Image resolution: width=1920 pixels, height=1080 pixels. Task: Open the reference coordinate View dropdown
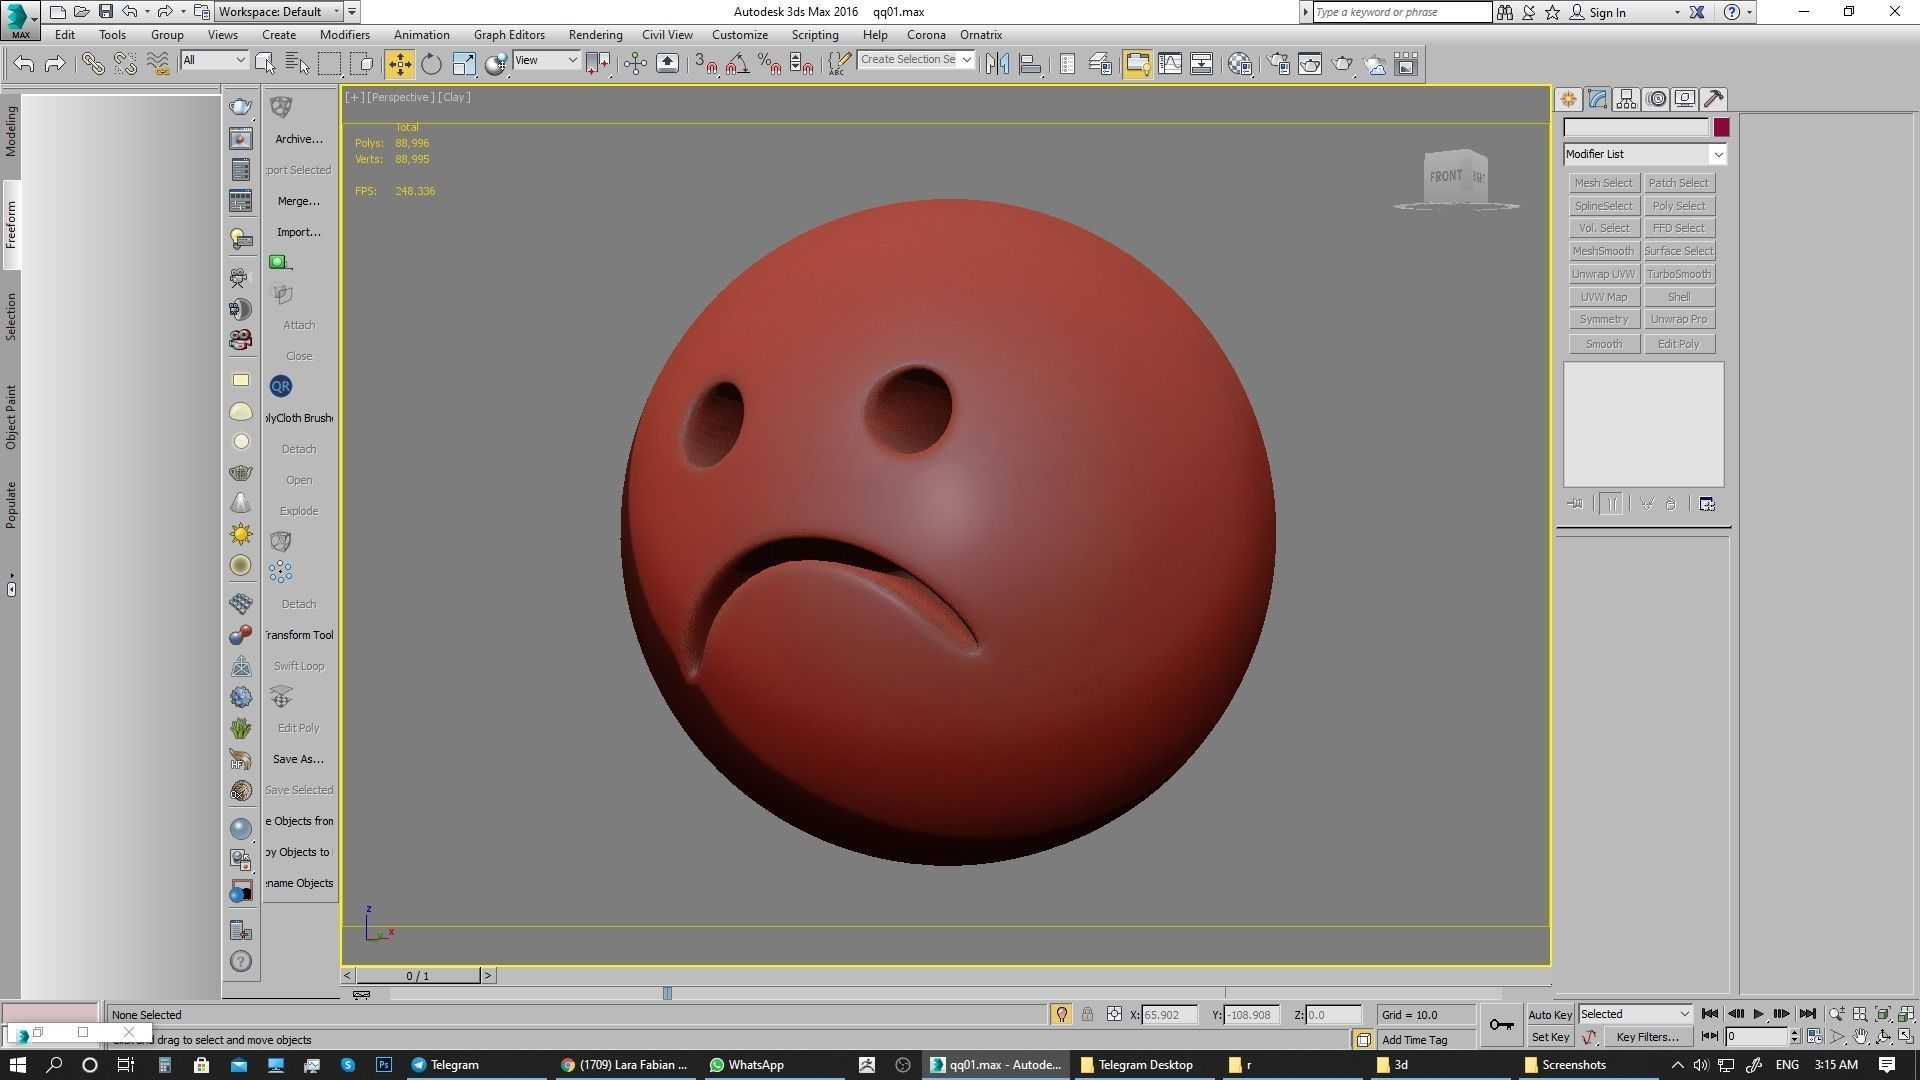(x=546, y=61)
